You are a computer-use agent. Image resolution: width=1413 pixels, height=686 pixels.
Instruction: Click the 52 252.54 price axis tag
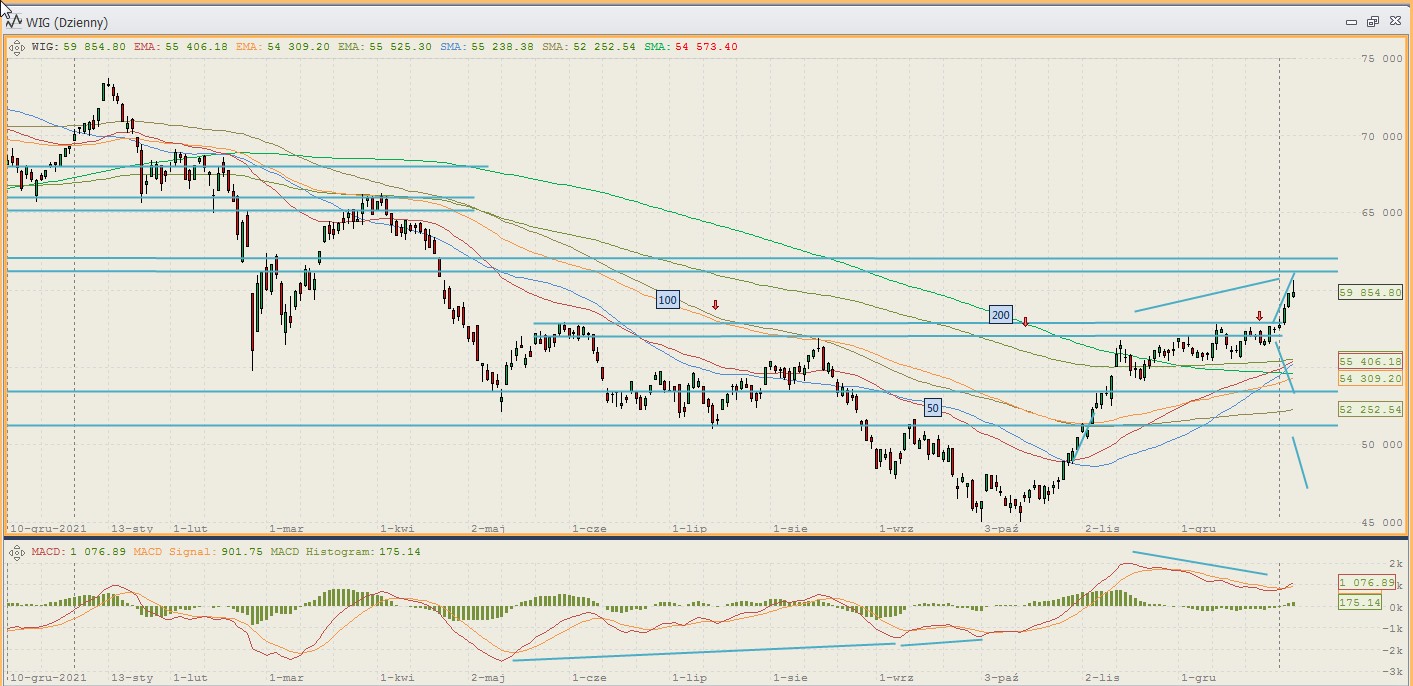point(1369,410)
